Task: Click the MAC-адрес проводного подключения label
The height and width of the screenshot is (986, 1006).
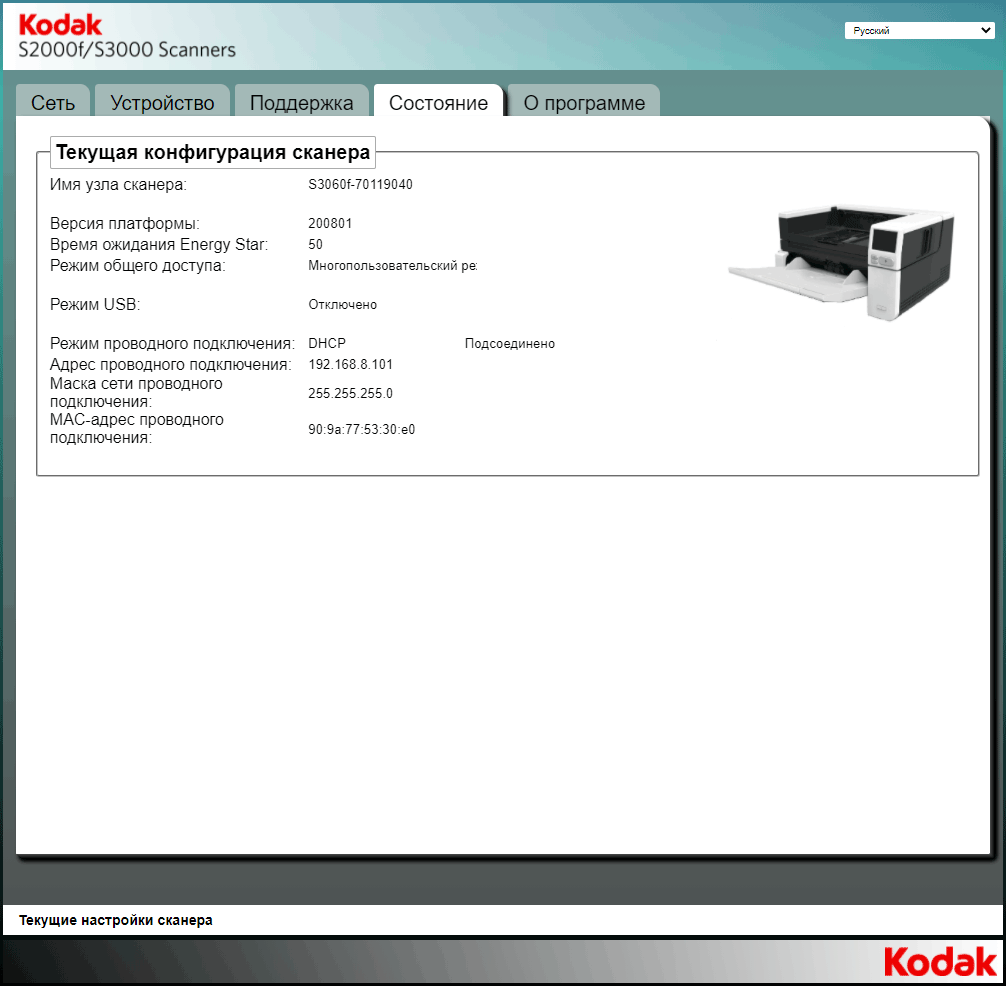Action: (x=137, y=429)
